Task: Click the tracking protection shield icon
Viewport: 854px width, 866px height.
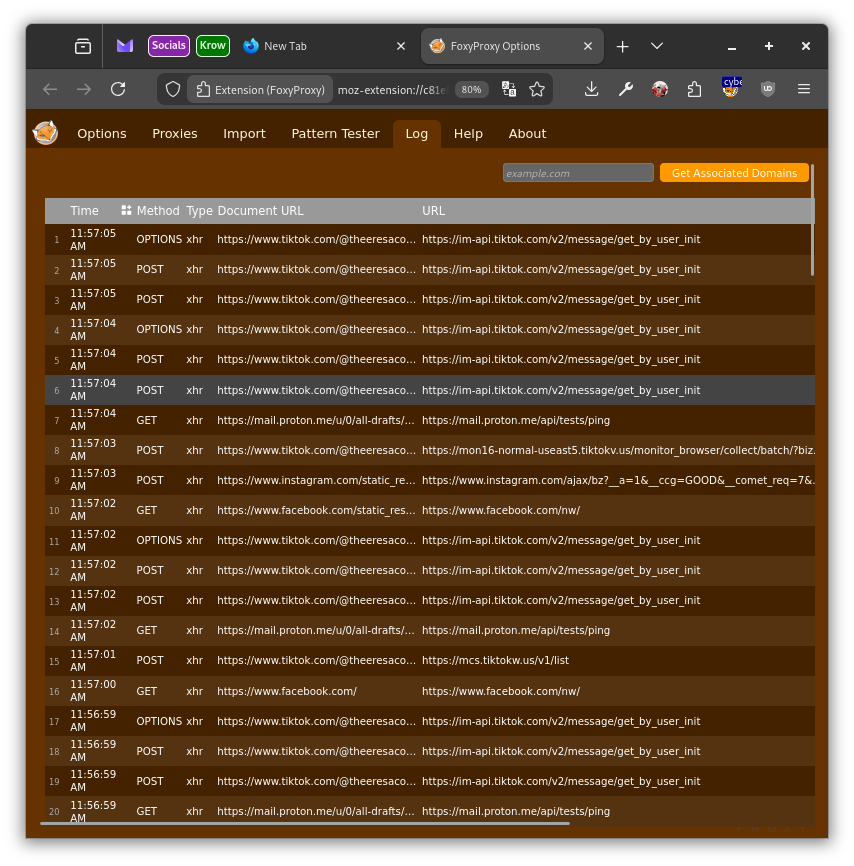Action: tap(173, 89)
